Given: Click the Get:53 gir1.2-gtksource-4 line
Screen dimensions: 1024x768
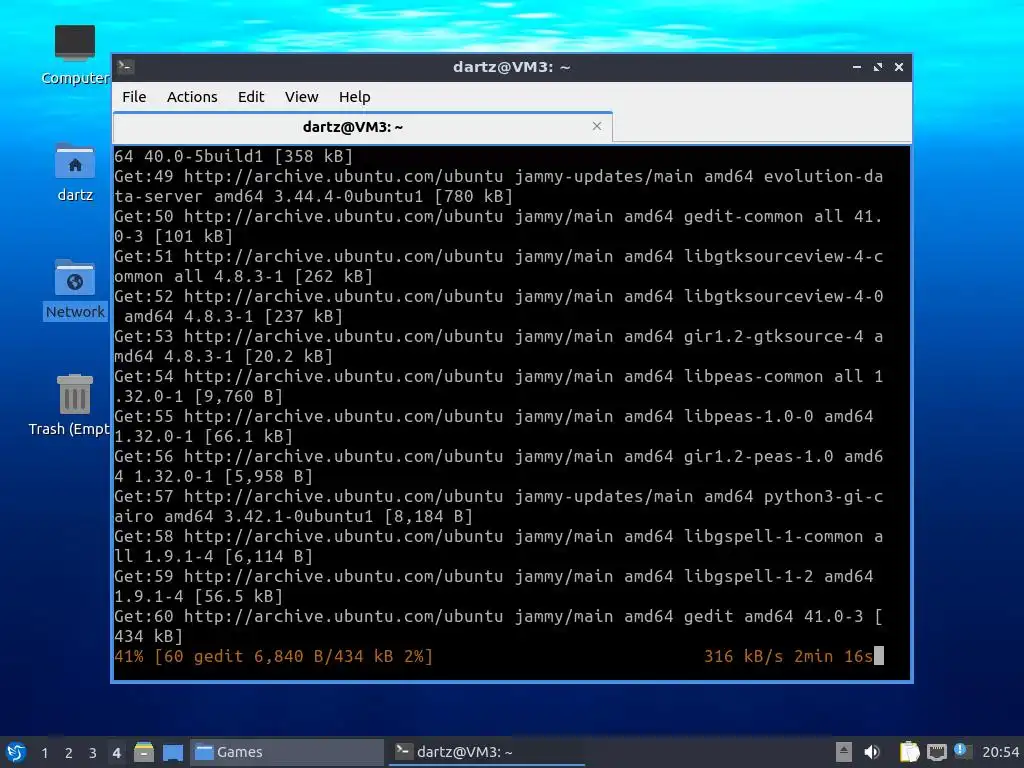Looking at the screenshot, I should click(498, 346).
